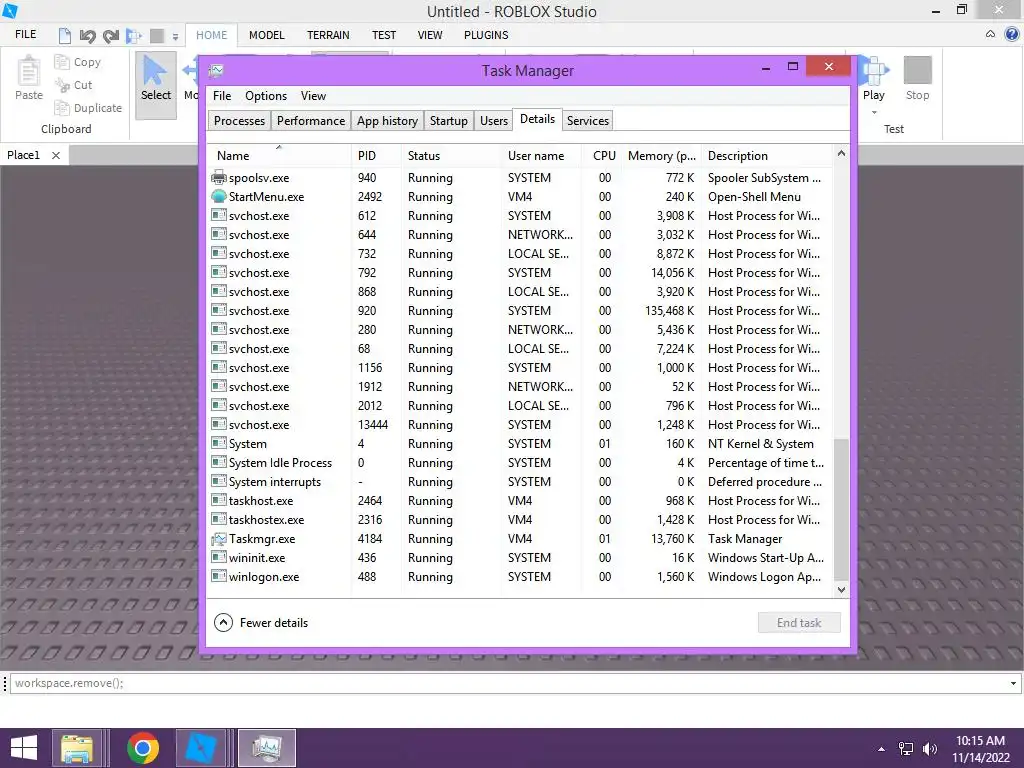Open Task Manager File menu

[222, 96]
